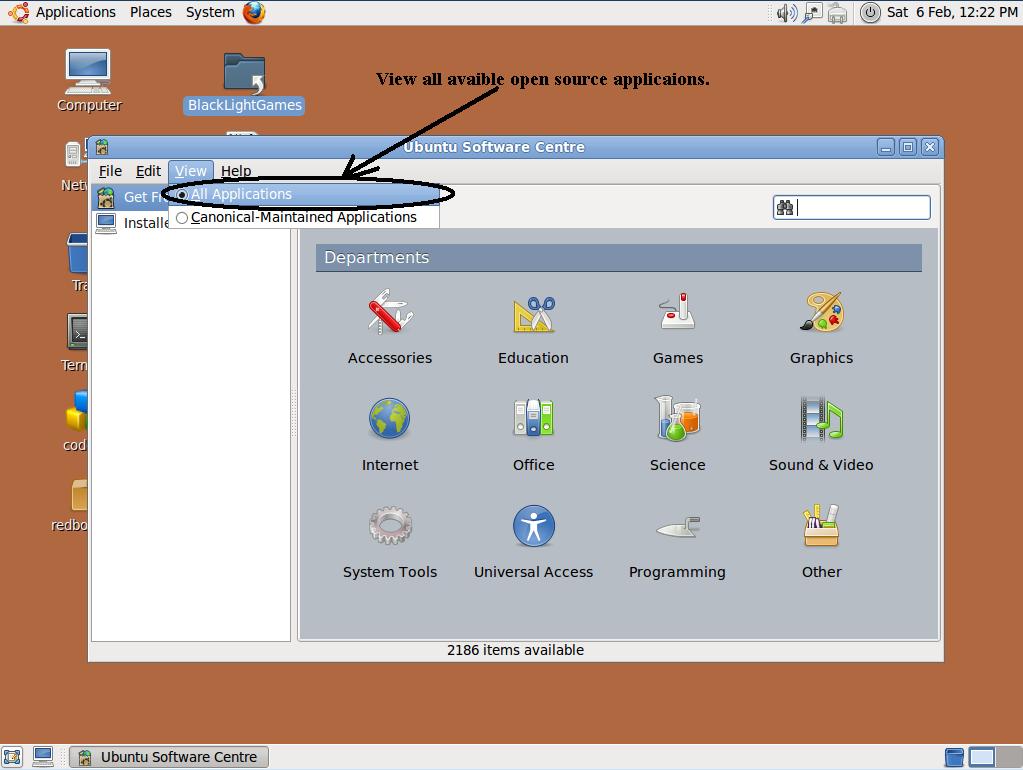Click the volume speaker icon
This screenshot has height=770, width=1023.
[x=786, y=13]
